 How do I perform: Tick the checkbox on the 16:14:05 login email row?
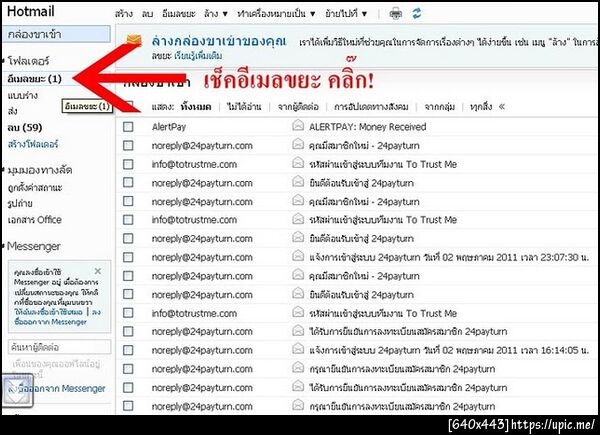coord(128,350)
